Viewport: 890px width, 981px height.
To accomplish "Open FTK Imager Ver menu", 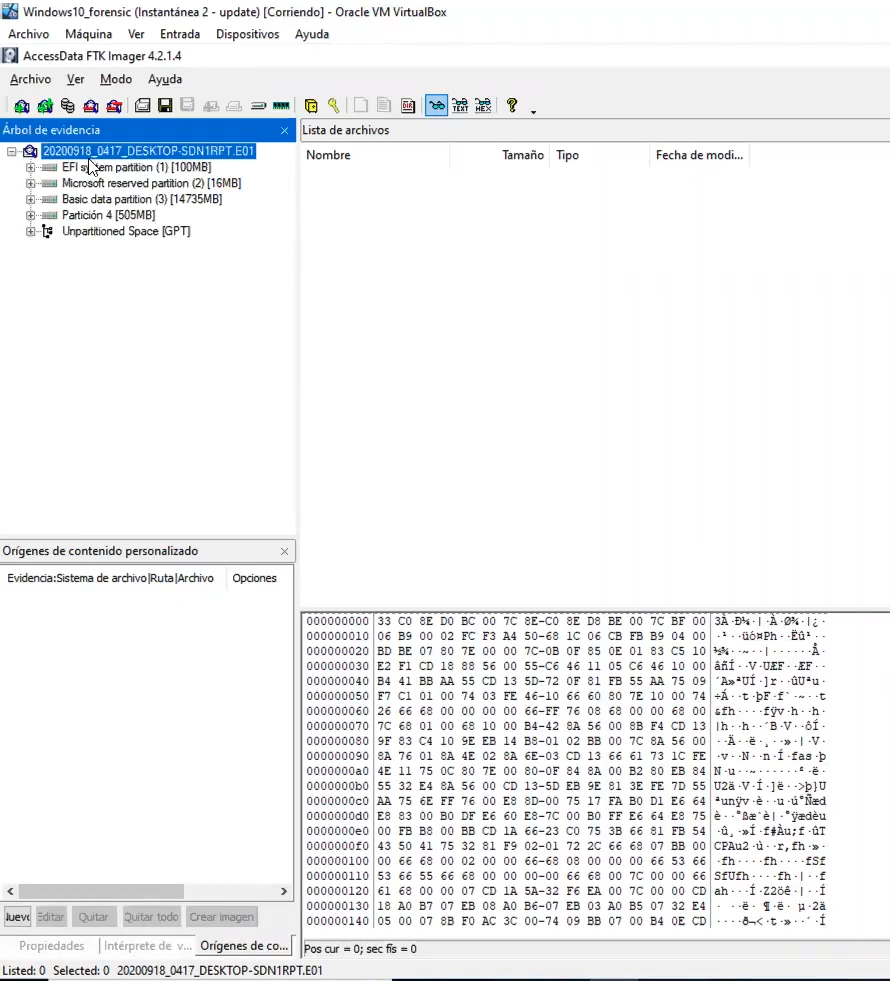I will [x=76, y=79].
